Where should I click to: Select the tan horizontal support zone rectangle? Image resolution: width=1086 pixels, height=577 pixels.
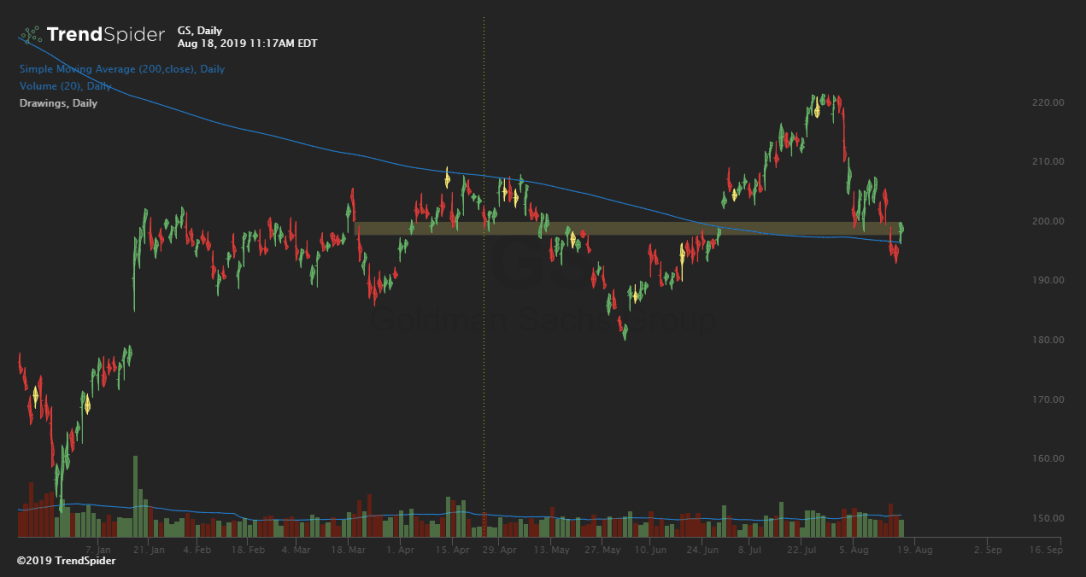coord(628,229)
